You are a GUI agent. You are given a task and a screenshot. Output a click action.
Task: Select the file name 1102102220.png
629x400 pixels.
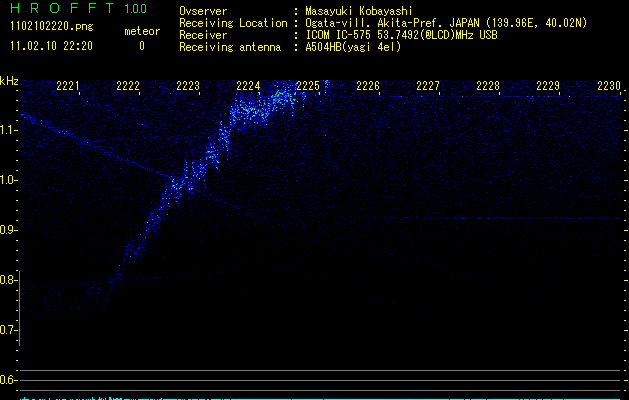tap(52, 27)
